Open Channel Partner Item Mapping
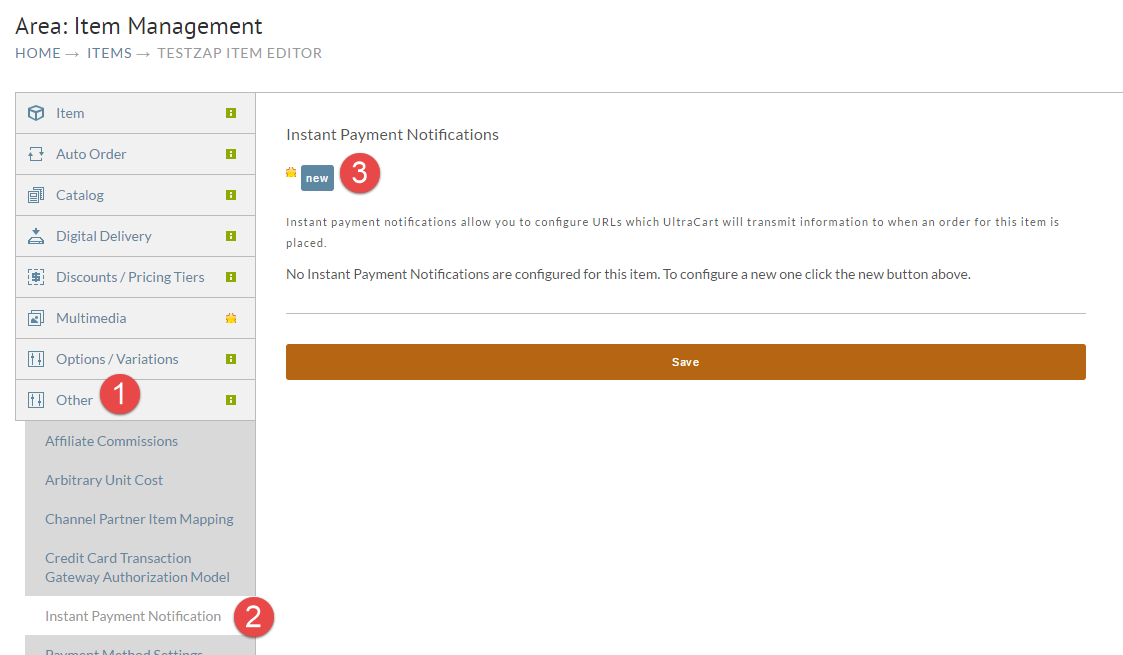Screen dimensions: 1123x655 [x=139, y=519]
